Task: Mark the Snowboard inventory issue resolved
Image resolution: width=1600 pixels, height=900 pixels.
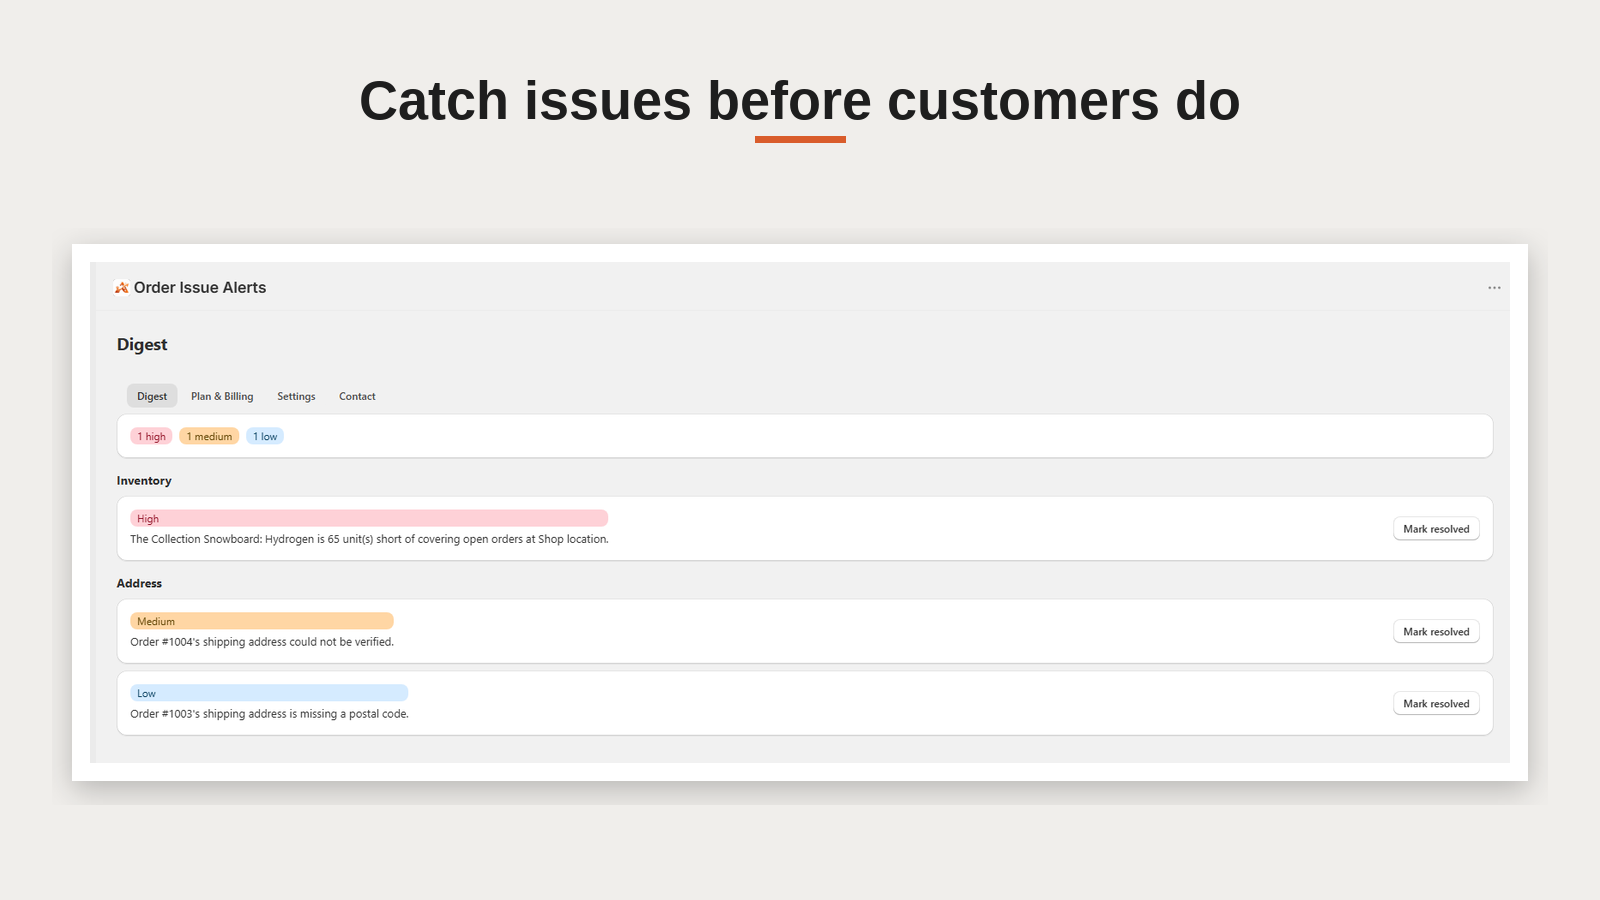Action: pyautogui.click(x=1436, y=529)
